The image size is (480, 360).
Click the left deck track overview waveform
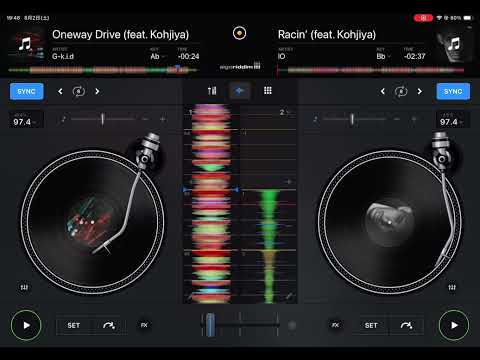(103, 70)
